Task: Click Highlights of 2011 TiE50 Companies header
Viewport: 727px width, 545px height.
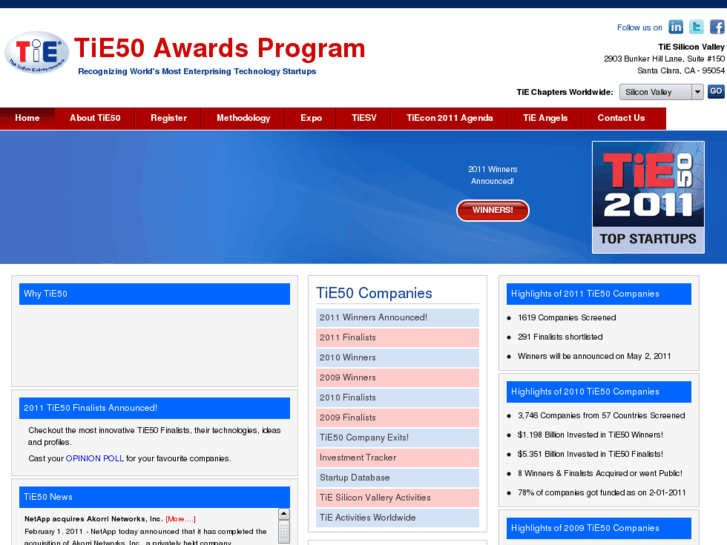Action: pos(599,294)
